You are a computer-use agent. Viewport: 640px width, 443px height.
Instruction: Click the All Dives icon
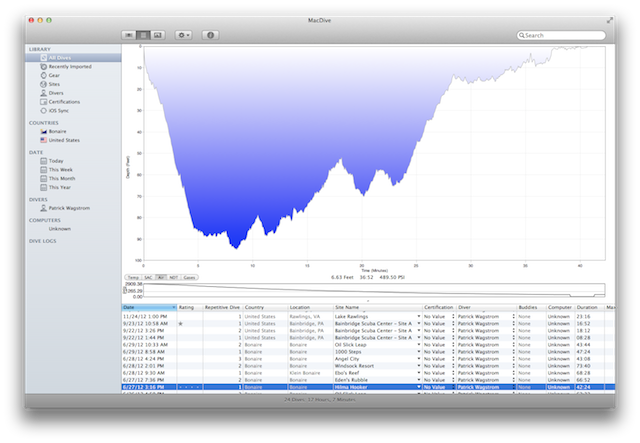pos(43,58)
